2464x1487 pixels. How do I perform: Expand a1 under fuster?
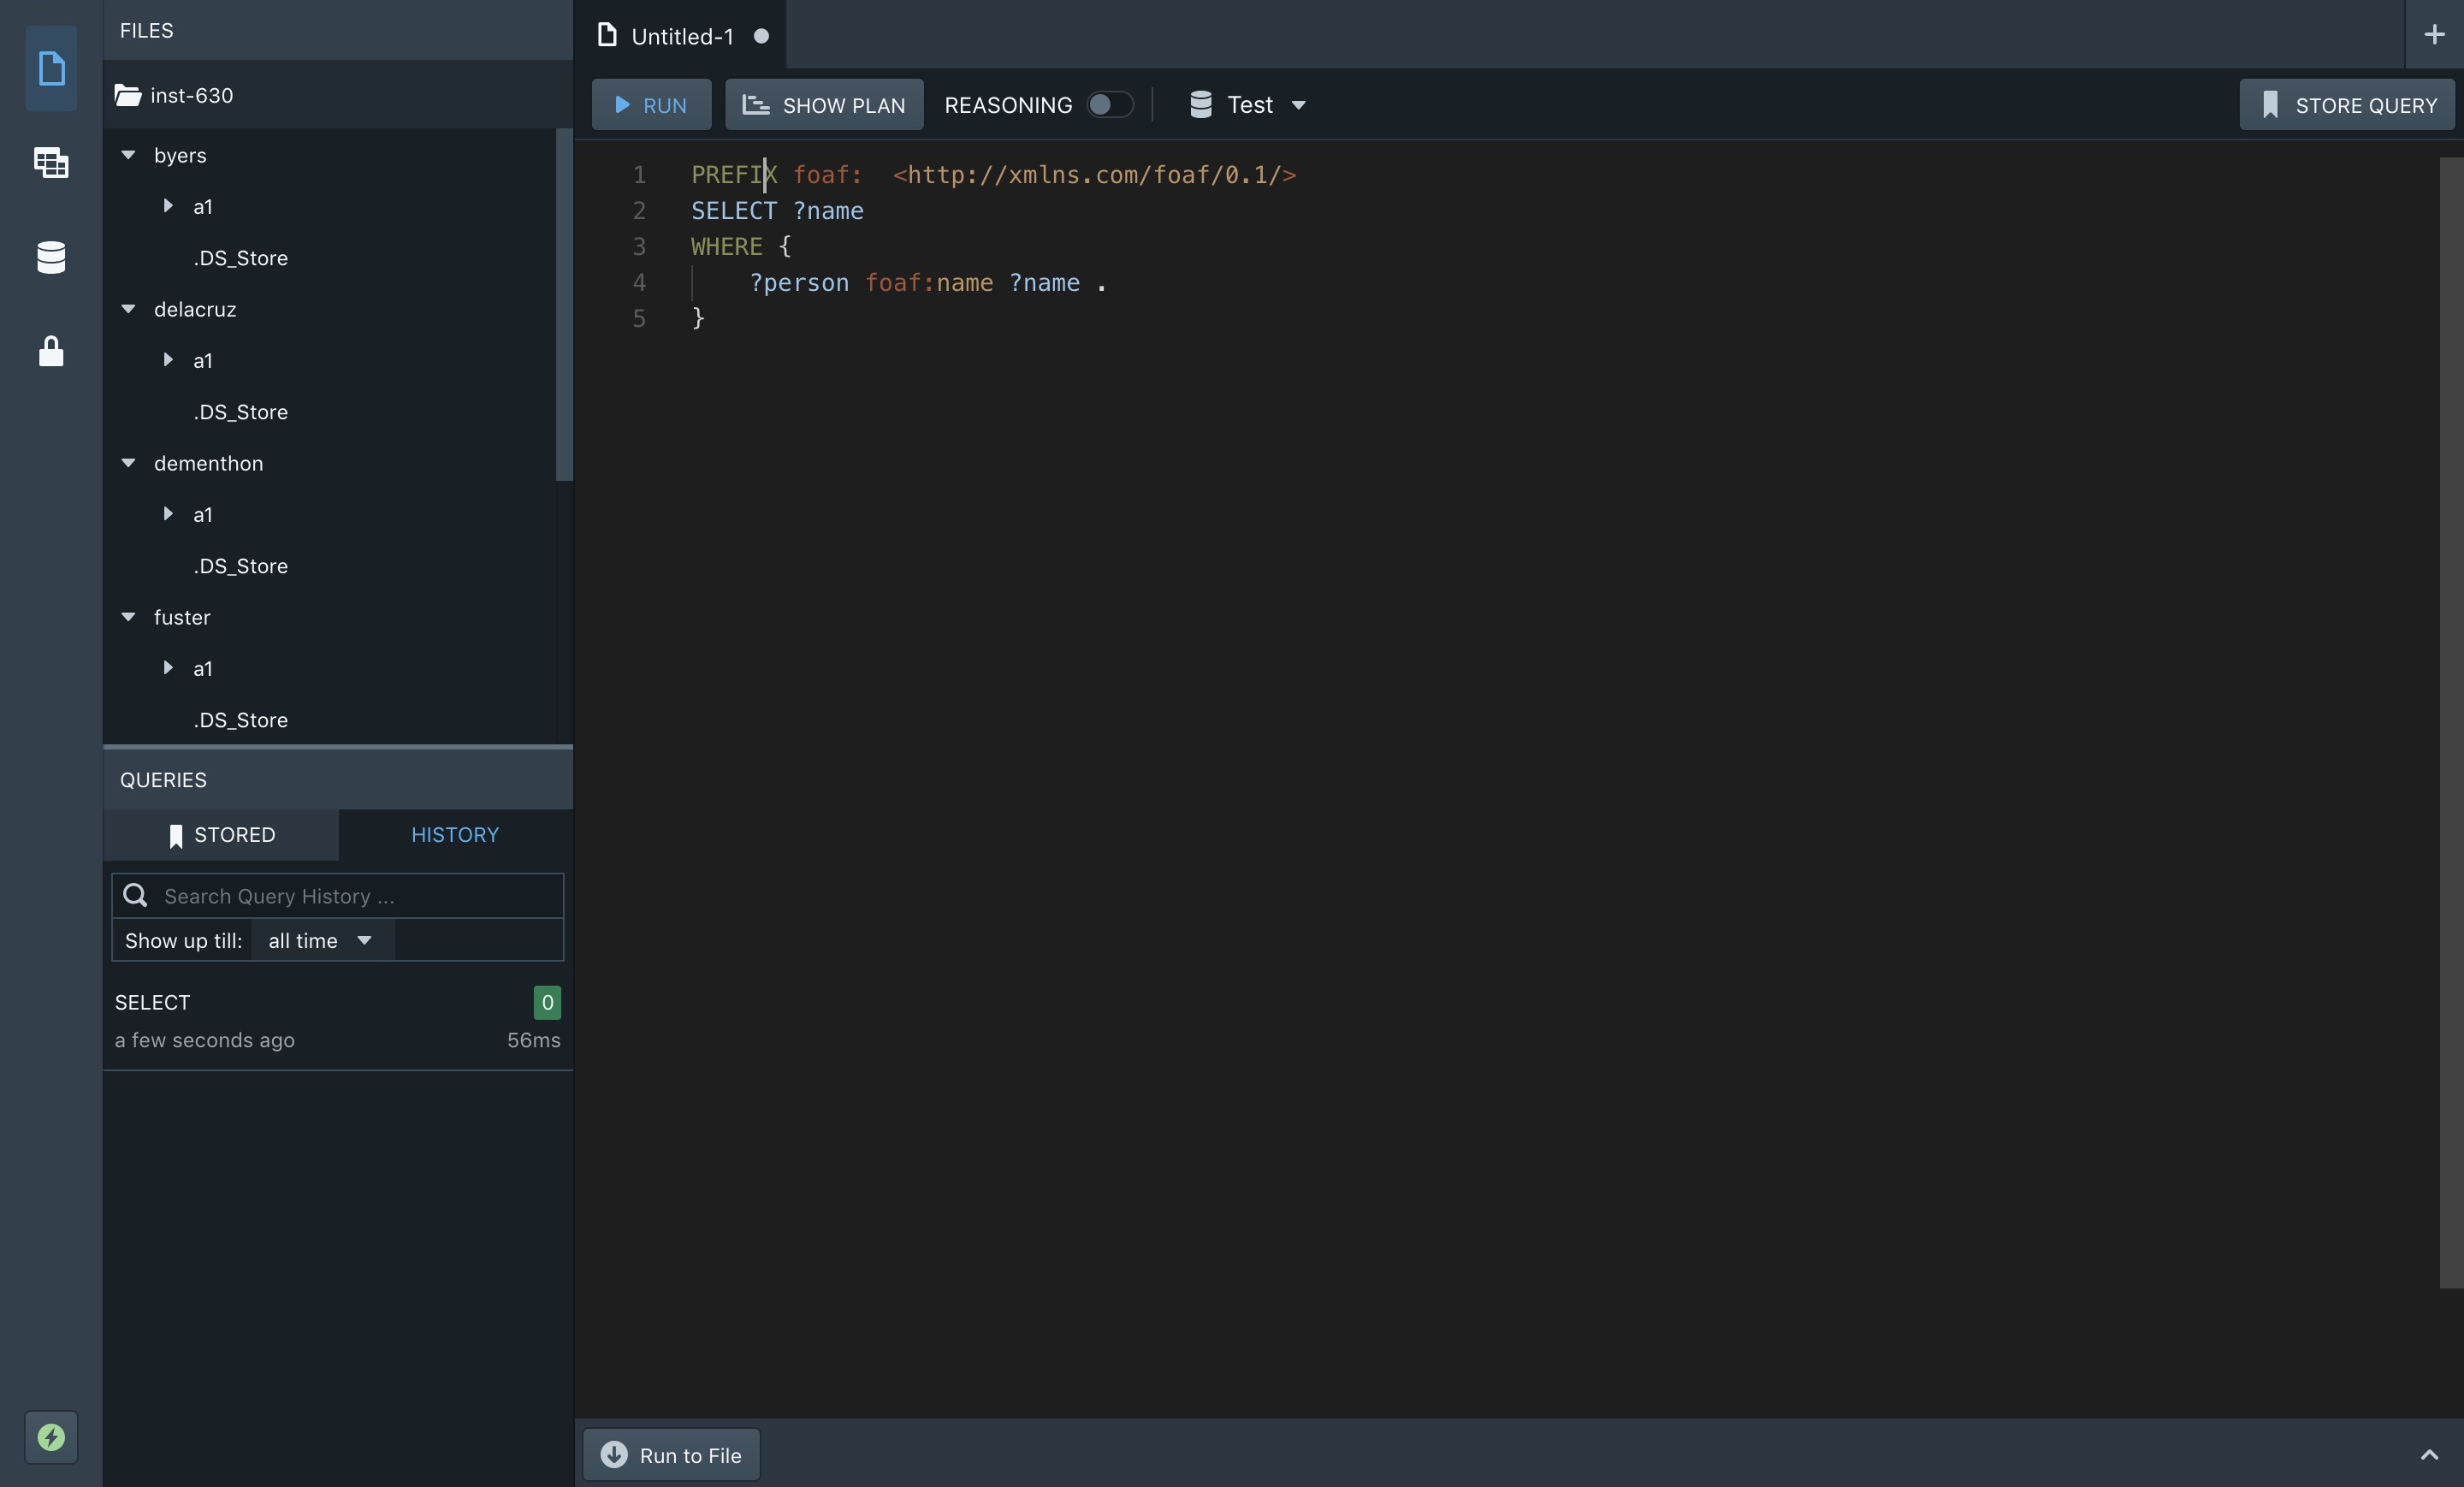[x=168, y=668]
